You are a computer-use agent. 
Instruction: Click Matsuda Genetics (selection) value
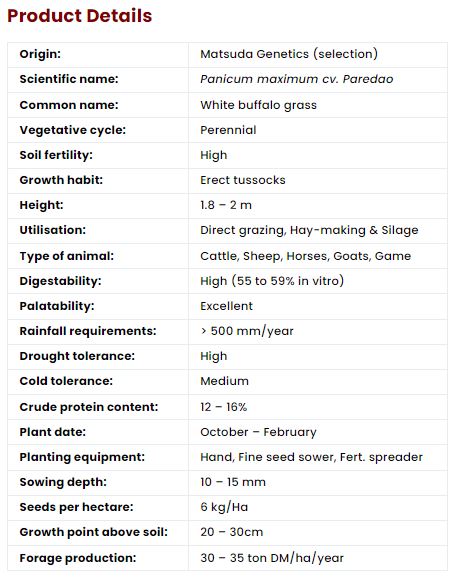click(x=289, y=54)
